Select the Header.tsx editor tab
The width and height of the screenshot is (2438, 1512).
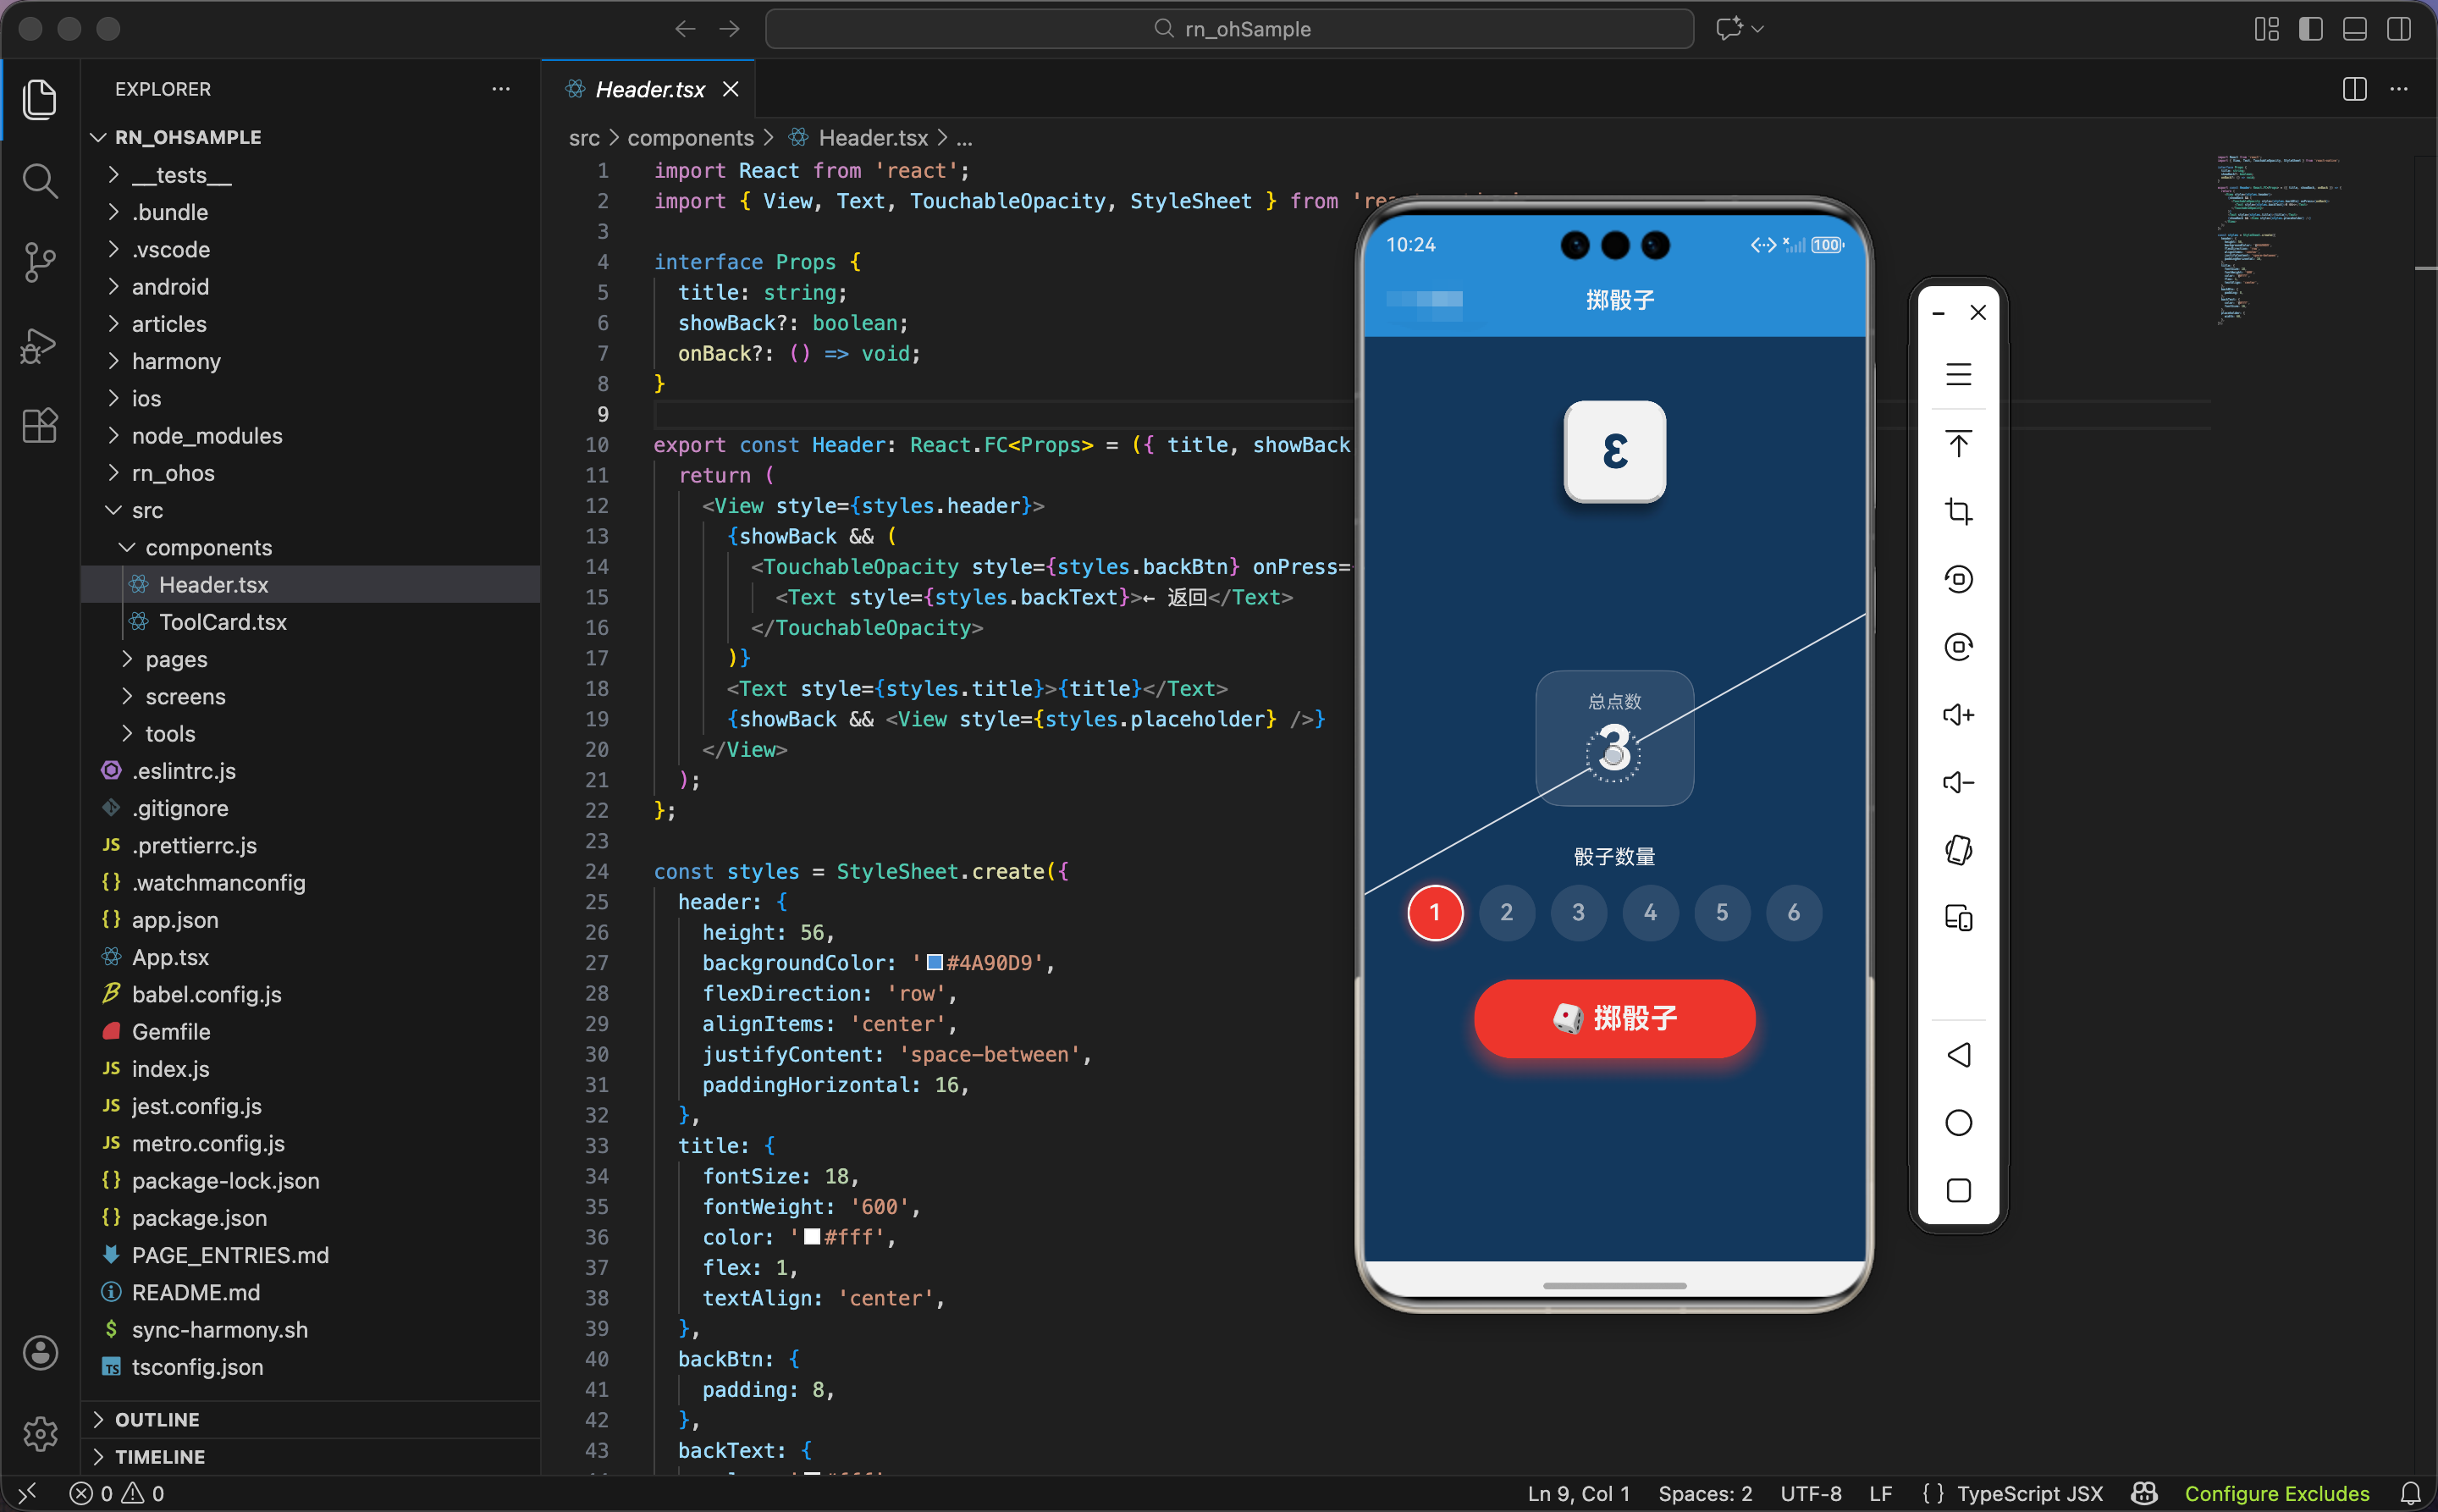(x=649, y=89)
